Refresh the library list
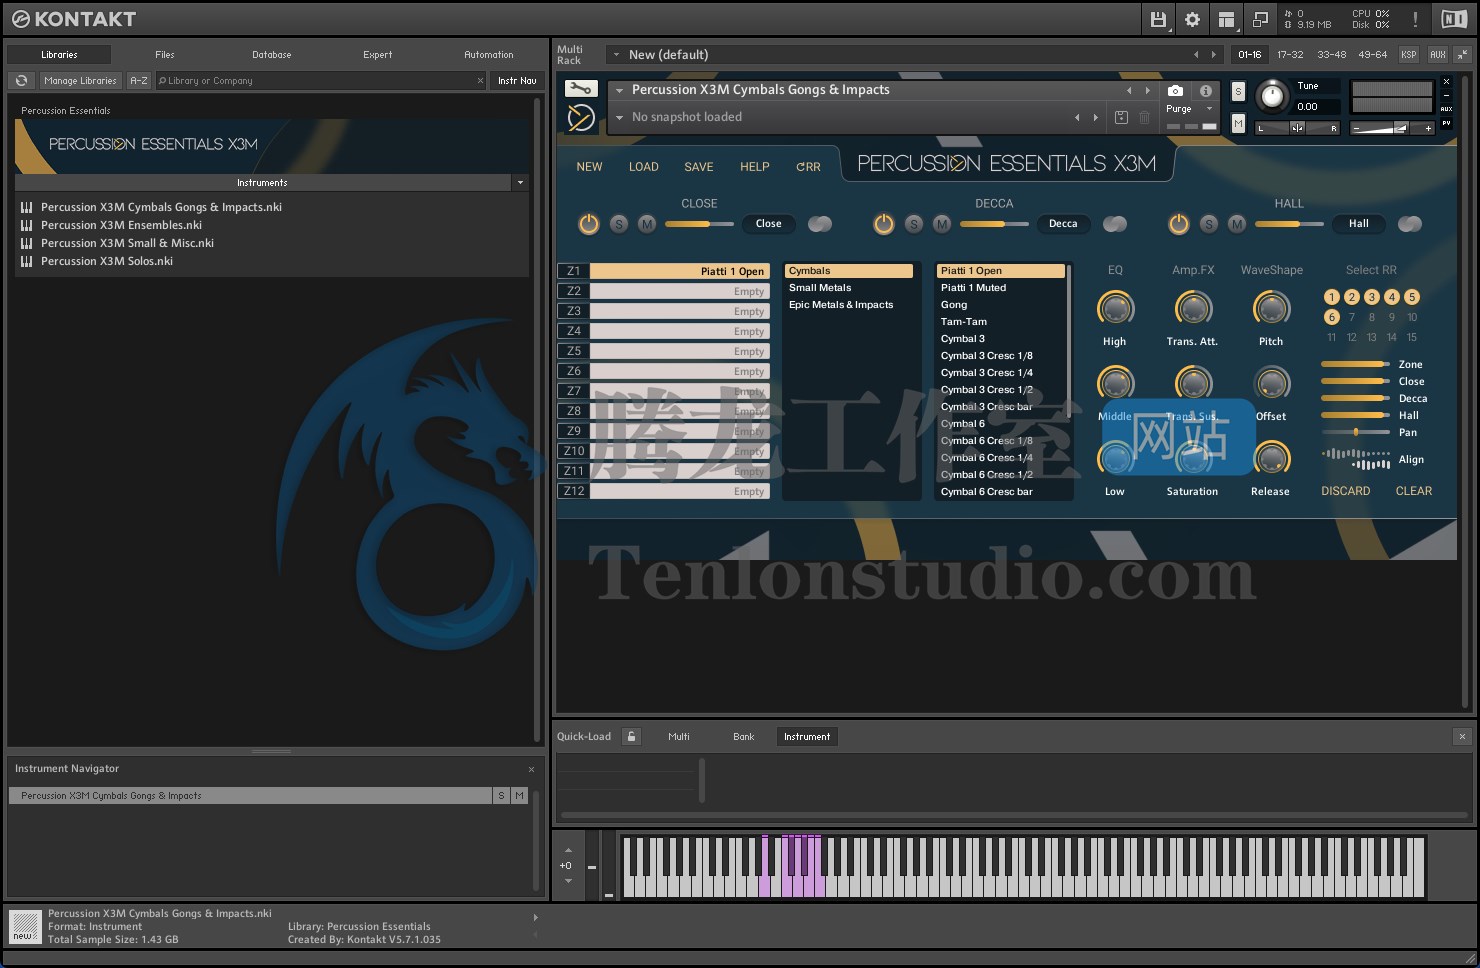Screen dimensions: 1480x968 [x=21, y=81]
